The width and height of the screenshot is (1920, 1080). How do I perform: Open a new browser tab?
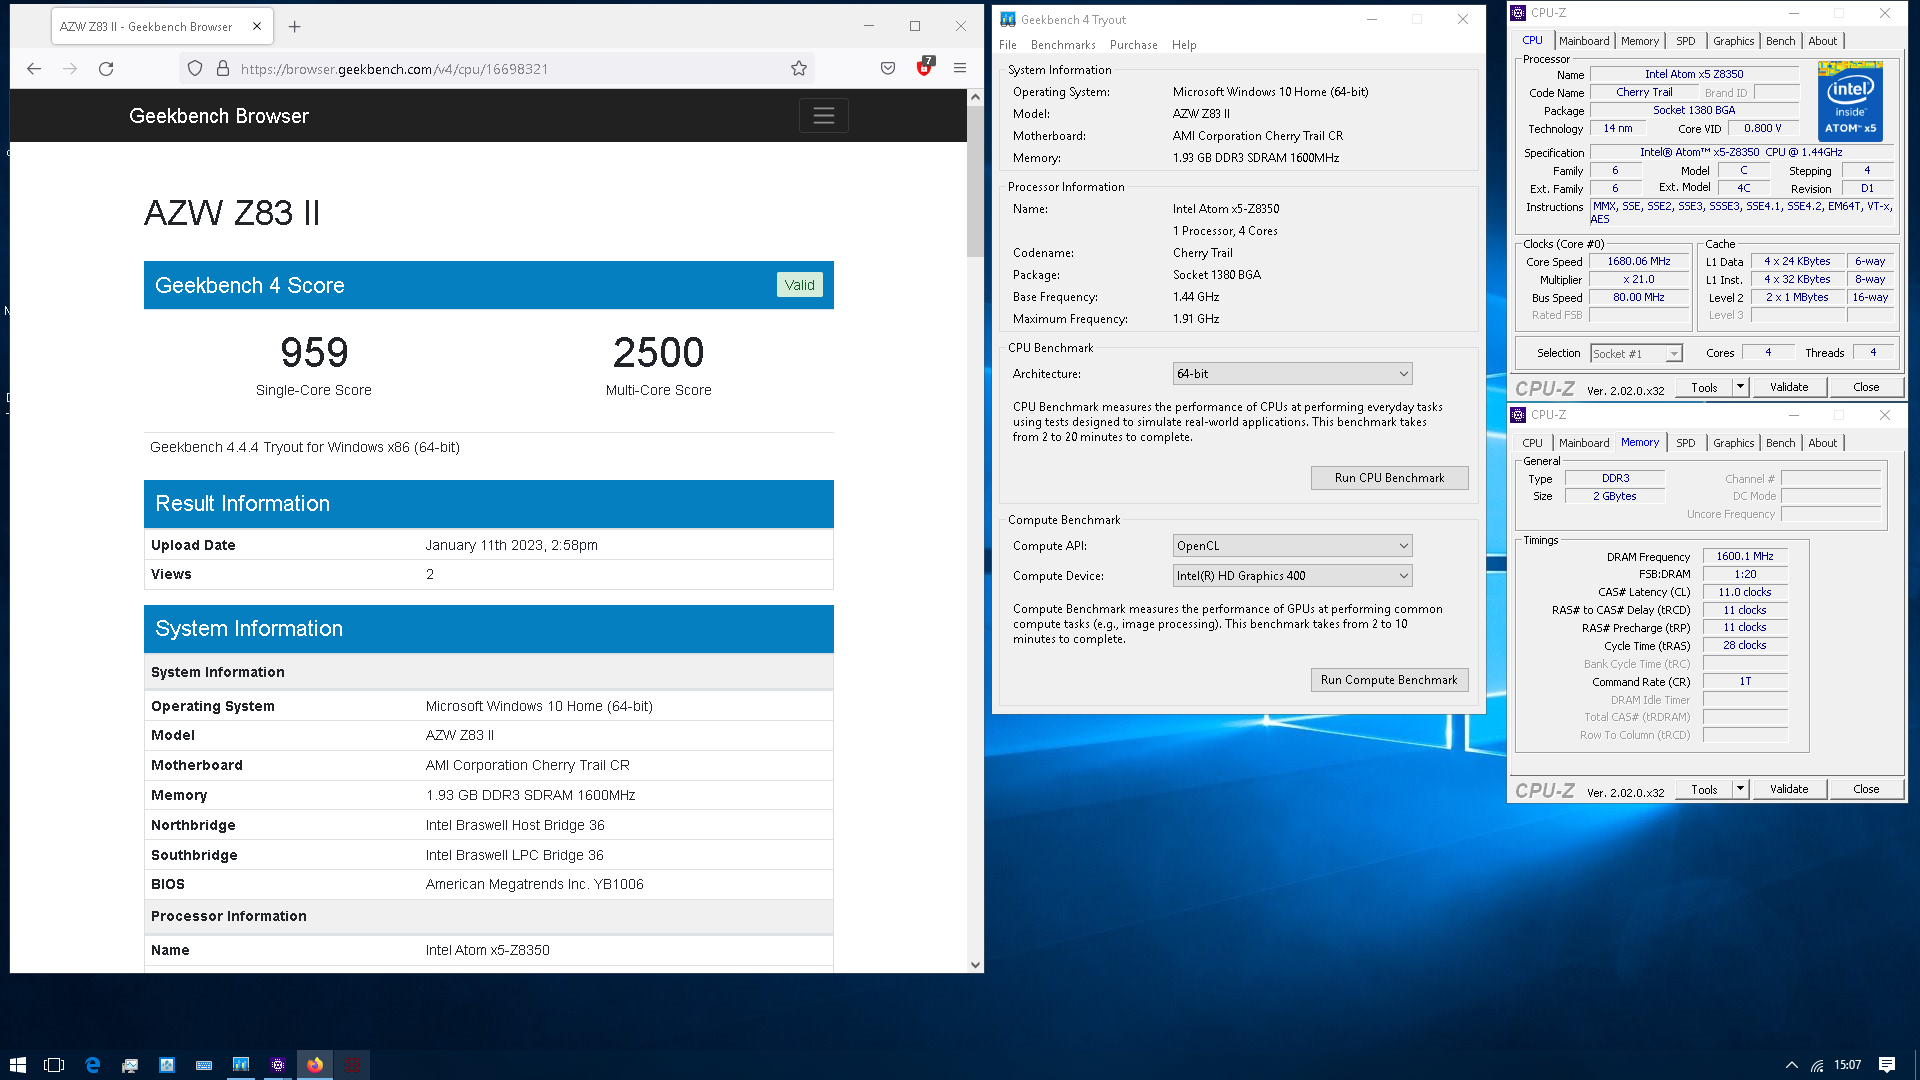pyautogui.click(x=294, y=27)
